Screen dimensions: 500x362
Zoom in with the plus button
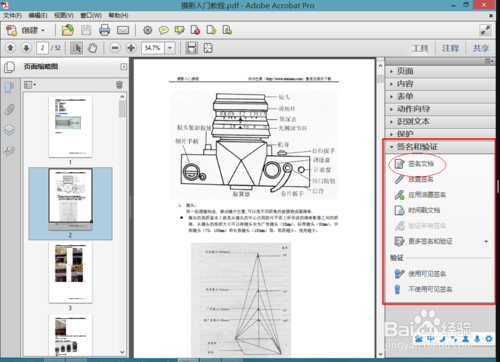pos(131,48)
